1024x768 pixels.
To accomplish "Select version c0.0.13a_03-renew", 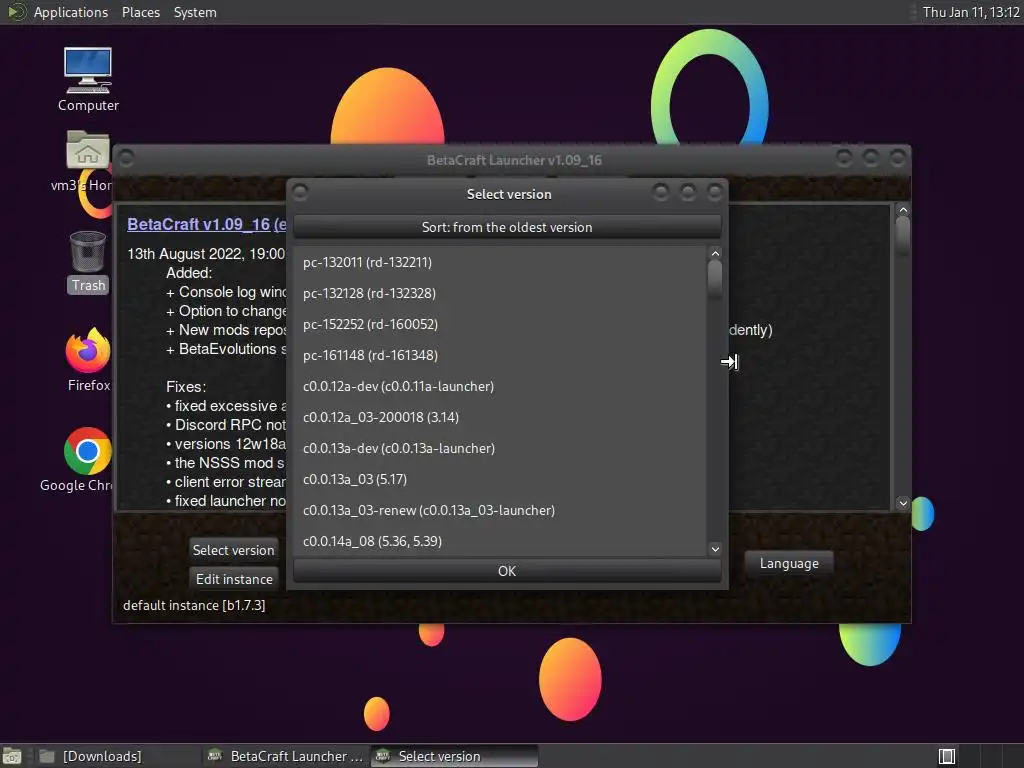I will point(500,510).
